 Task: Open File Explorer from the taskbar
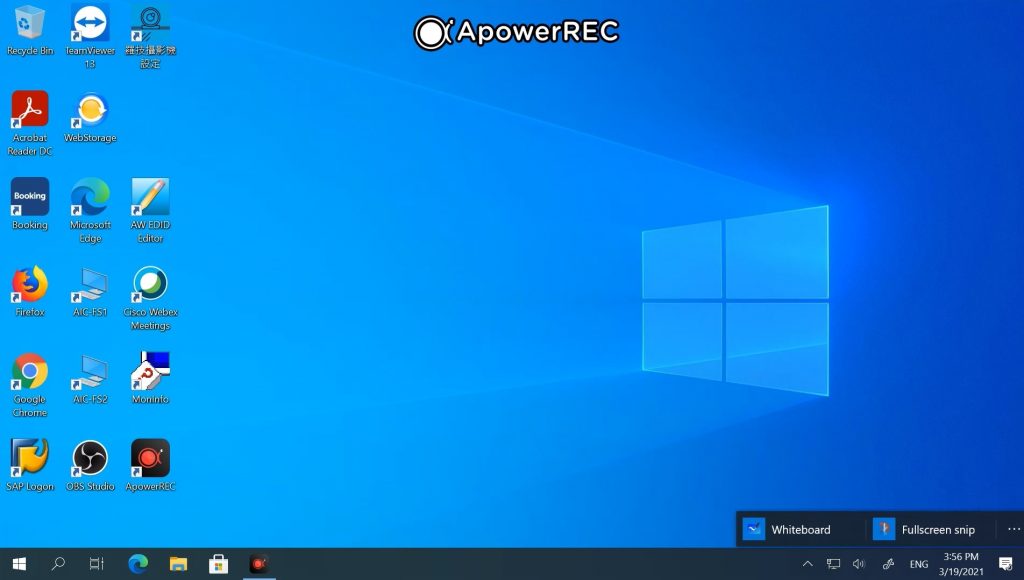tap(178, 564)
